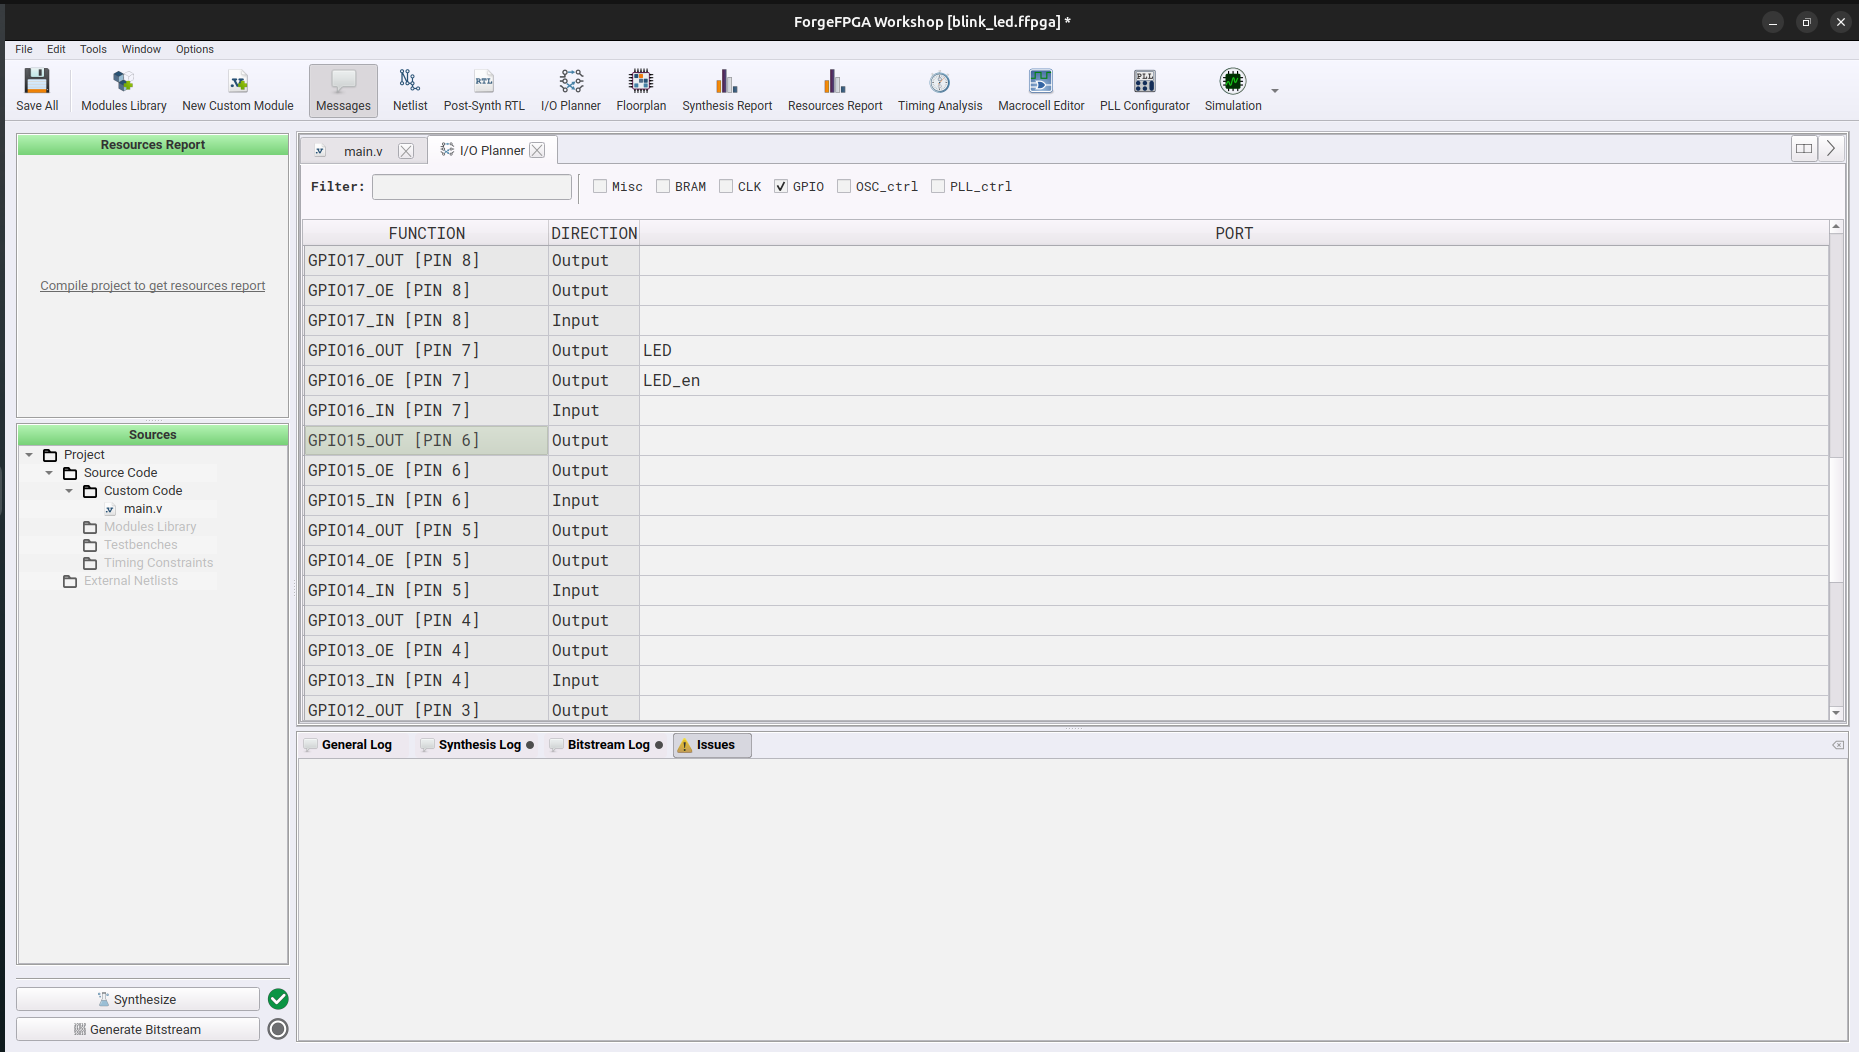
Task: Open the Macrocell Editor
Action: tap(1040, 90)
